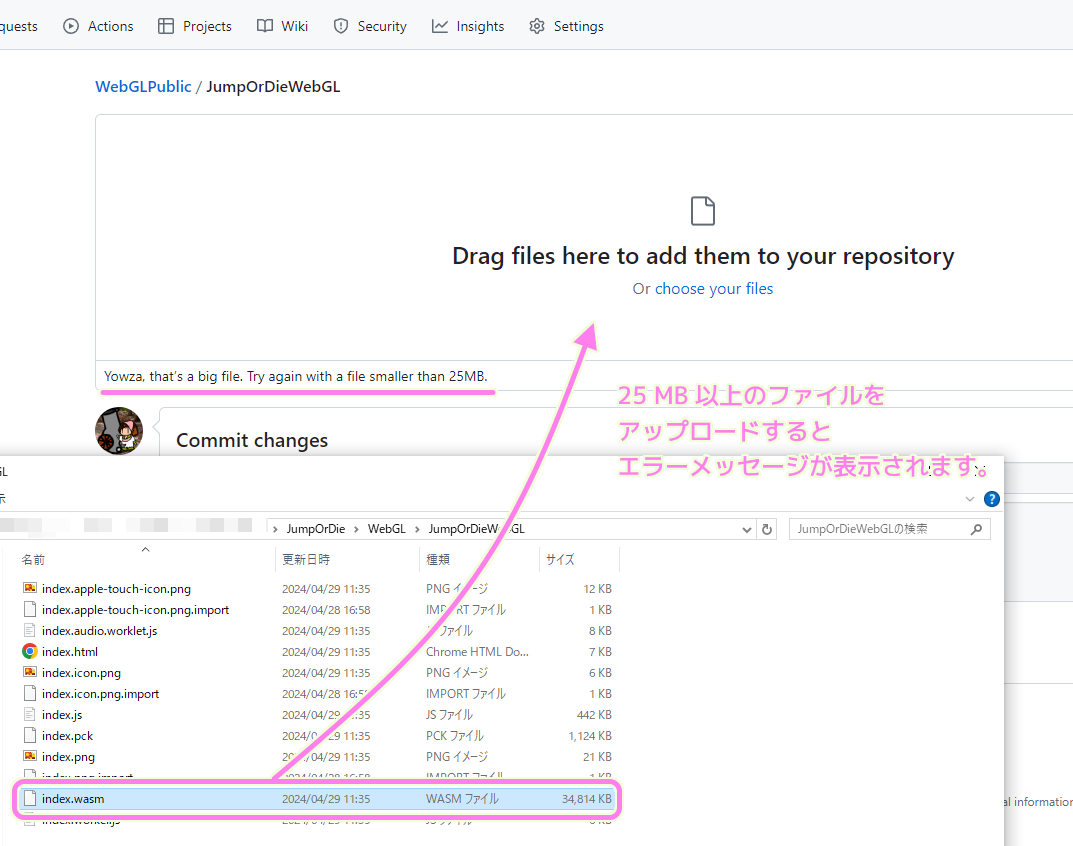This screenshot has height=846, width=1073.
Task: Open the Security tab
Action: [x=370, y=26]
